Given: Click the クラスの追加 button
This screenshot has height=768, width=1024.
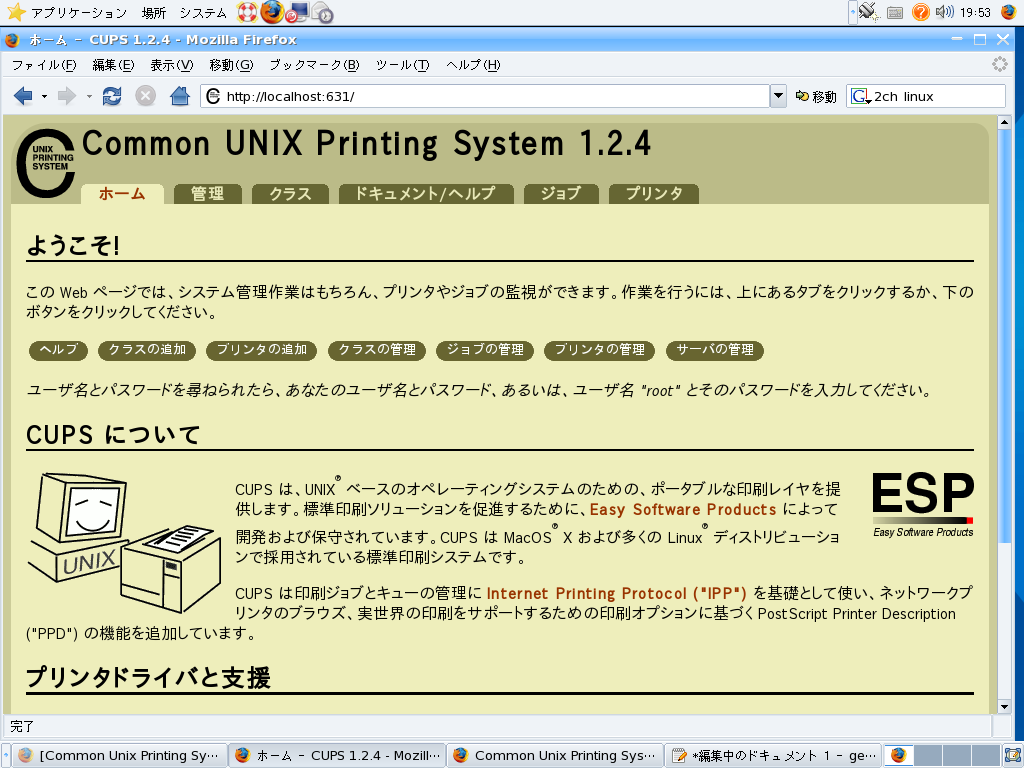Looking at the screenshot, I should tap(147, 350).
